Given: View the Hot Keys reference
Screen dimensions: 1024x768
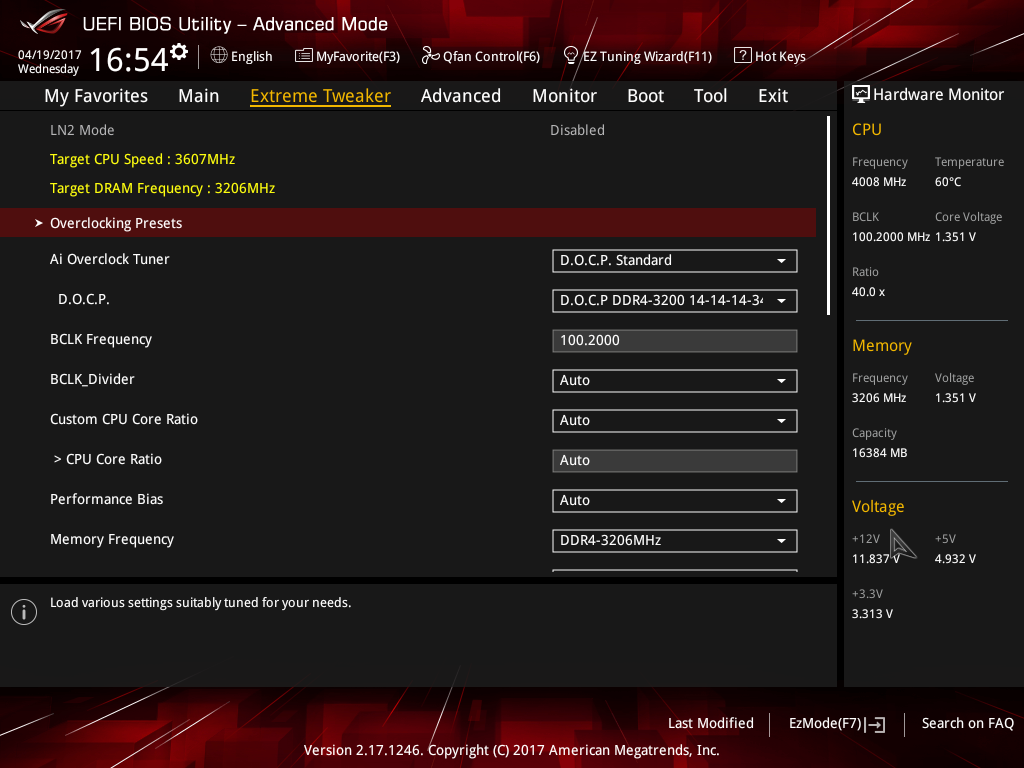Looking at the screenshot, I should 769,56.
